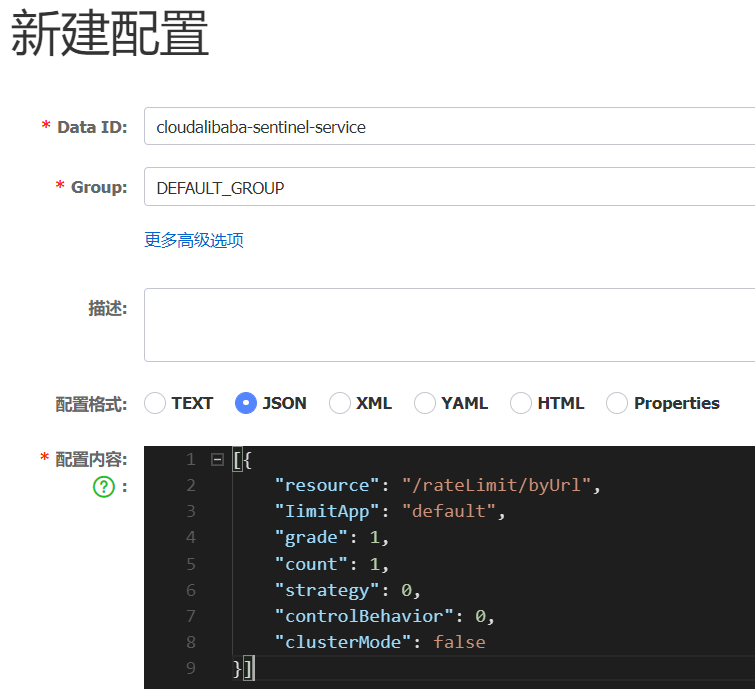This screenshot has height=689, width=755.
Task: Click the "grade" key on line 4
Action: click(311, 537)
